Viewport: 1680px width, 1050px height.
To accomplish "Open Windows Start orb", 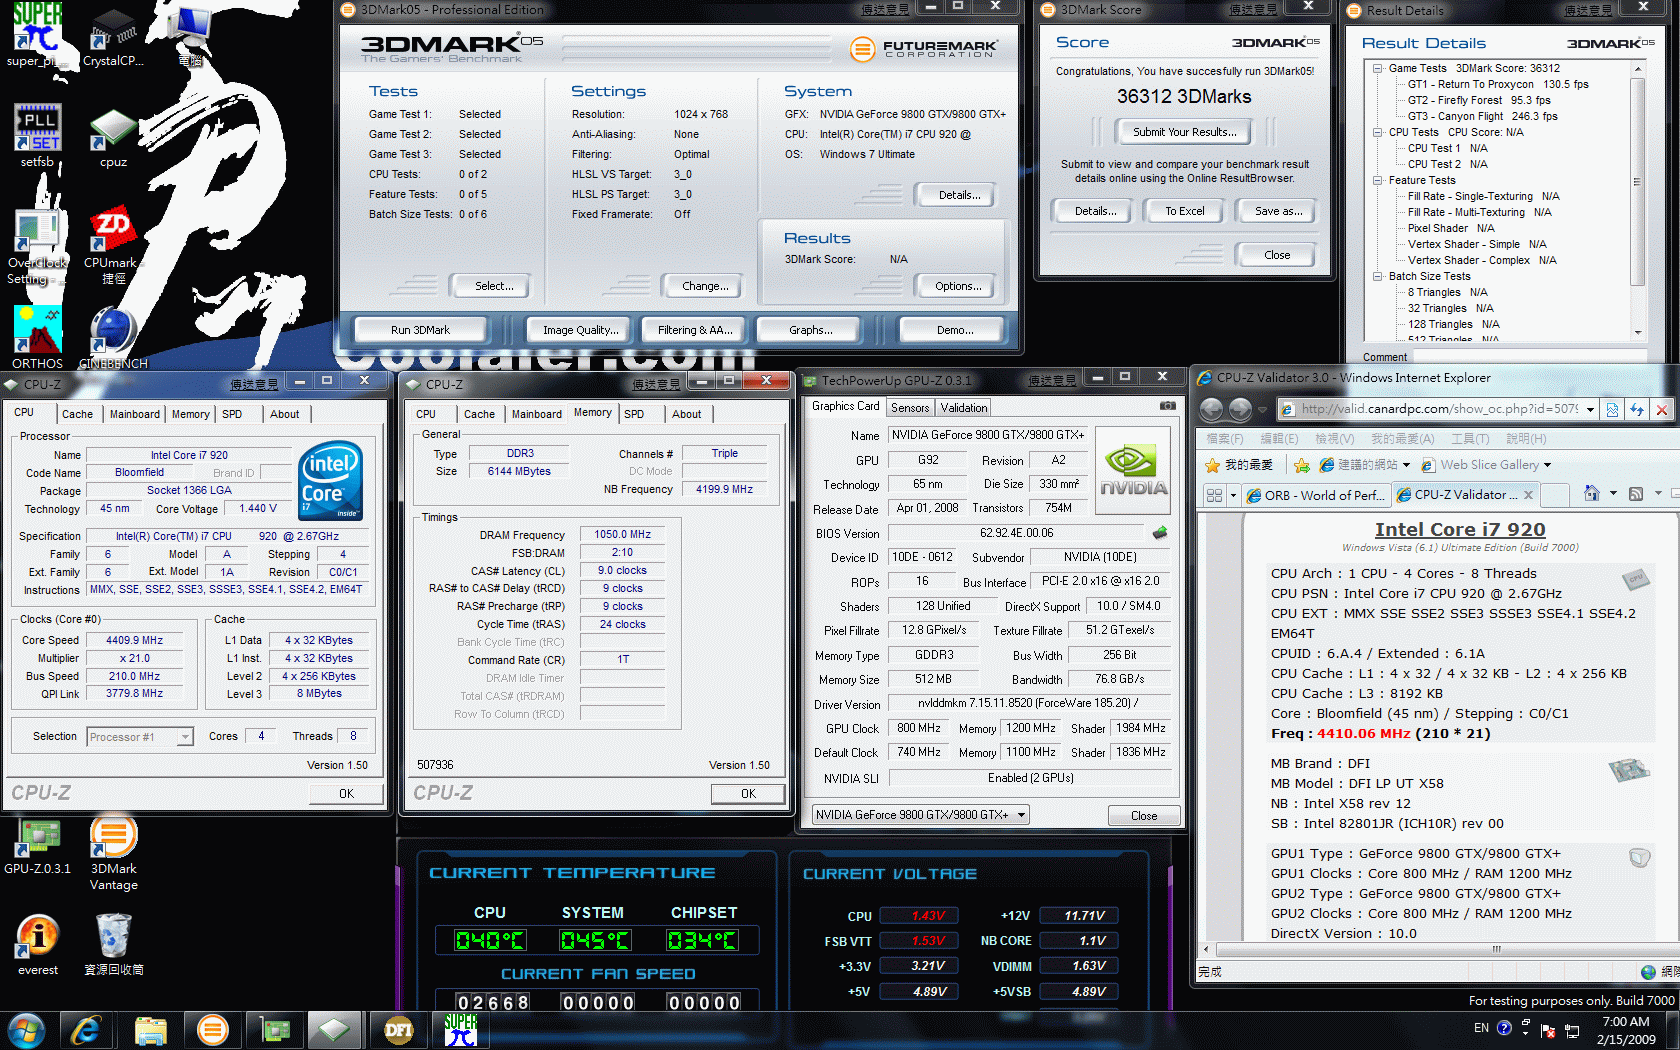I will (x=26, y=1030).
